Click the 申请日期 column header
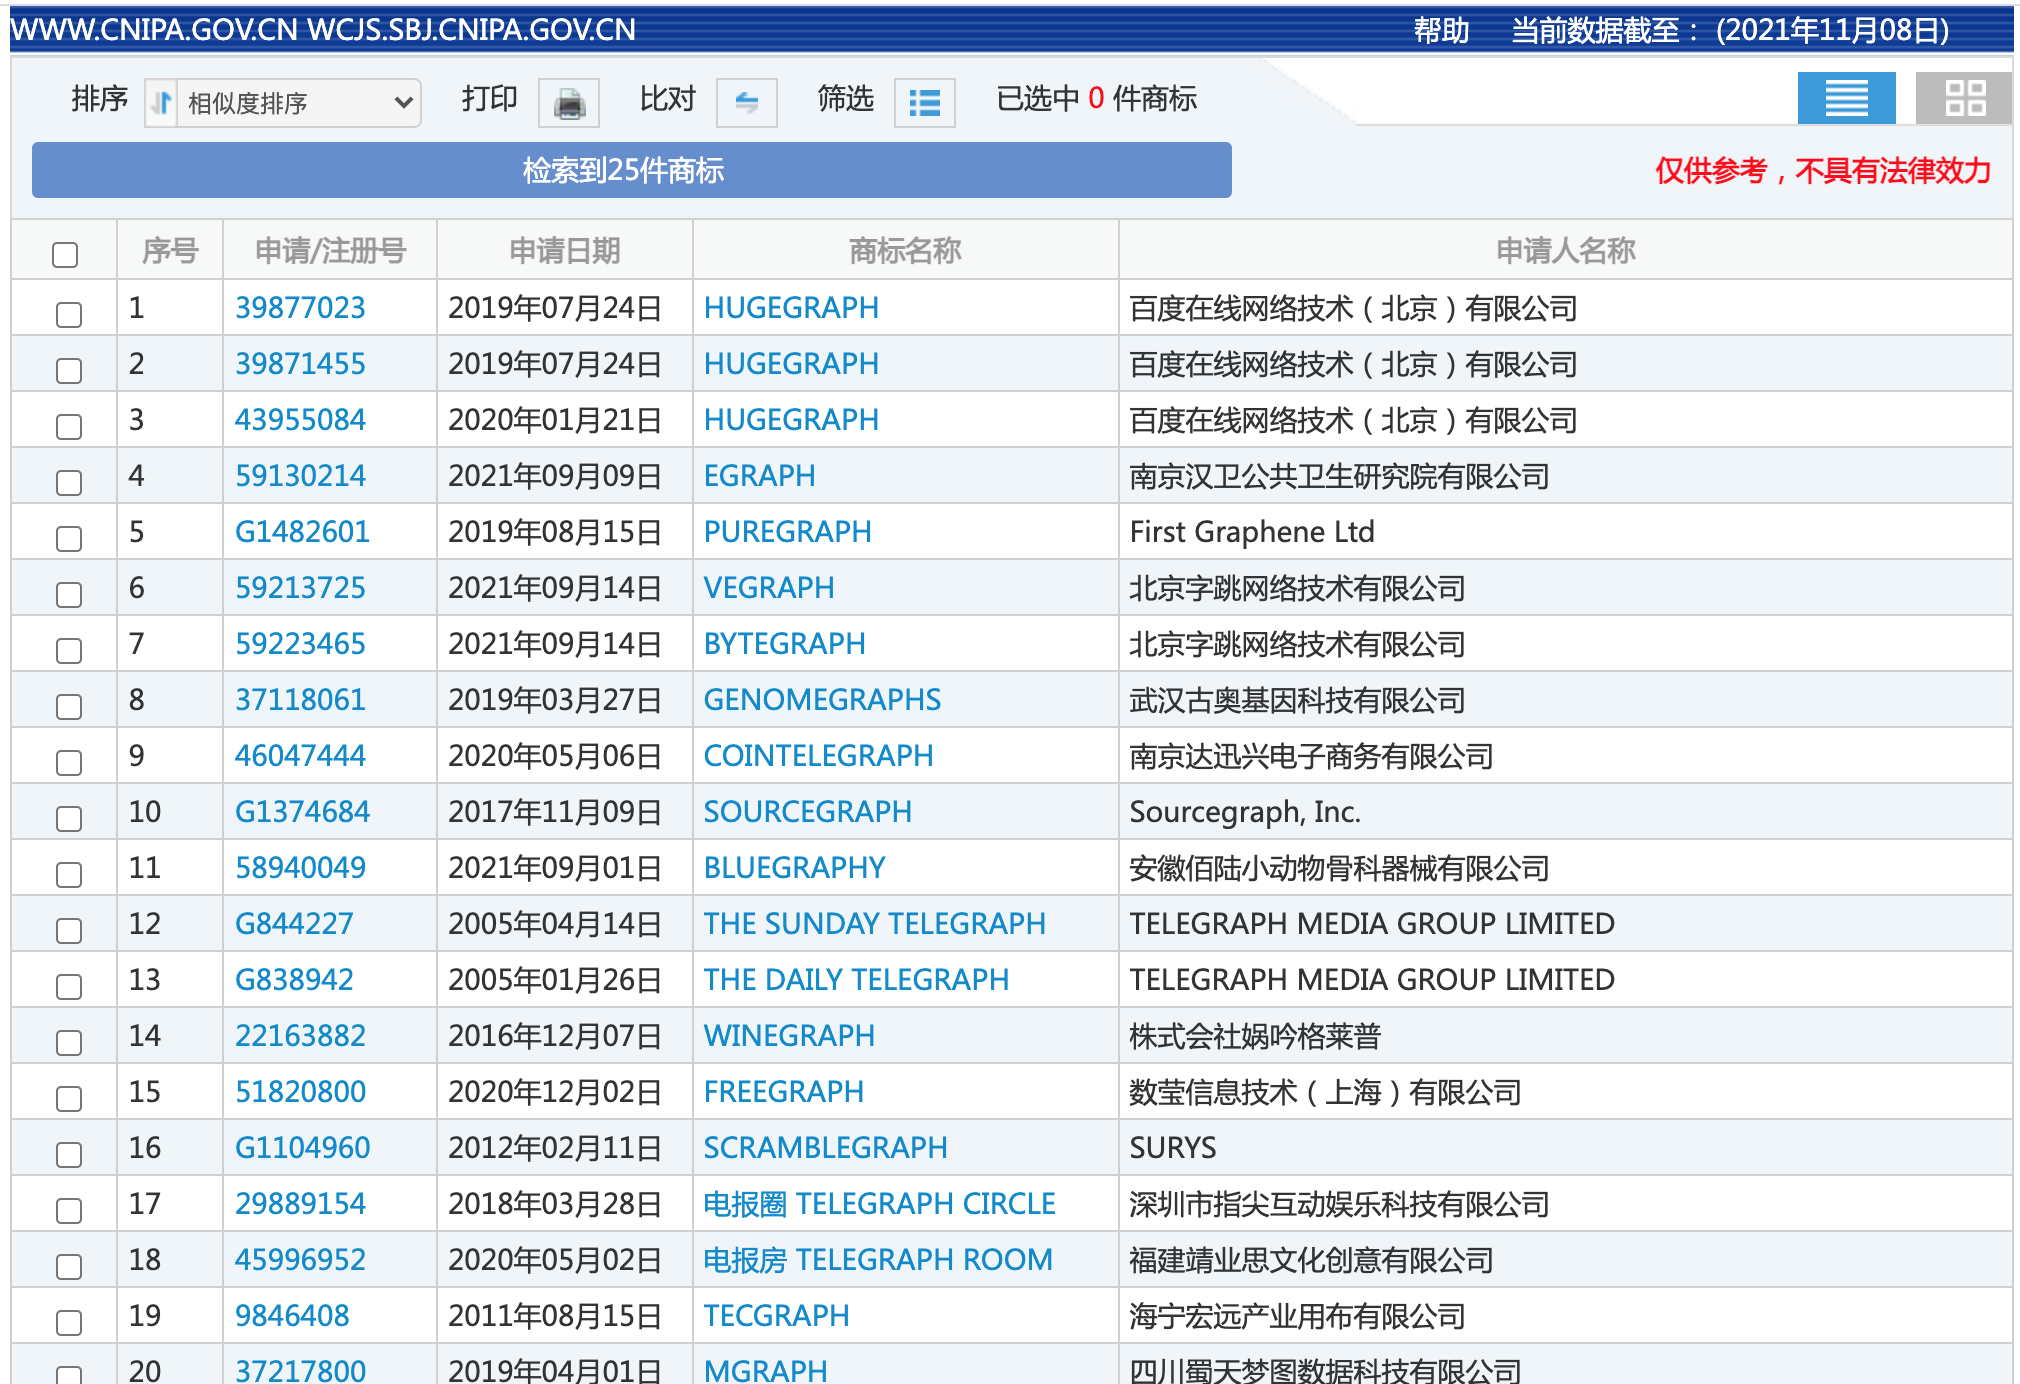The height and width of the screenshot is (1384, 2020). pyautogui.click(x=564, y=250)
